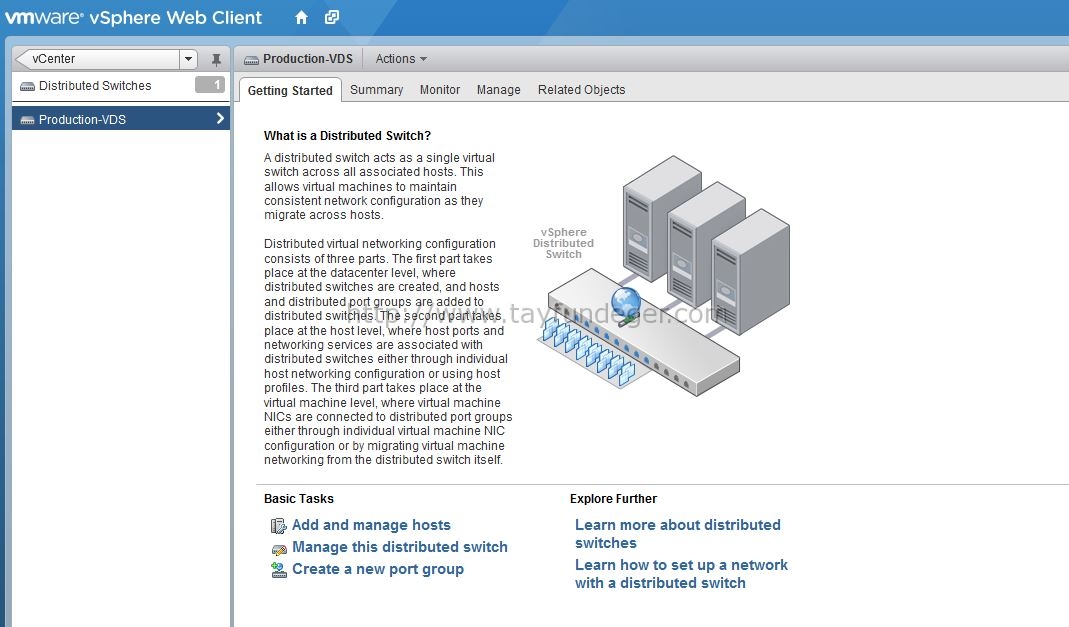Open the Manage this distributed switch link
1069x627 pixels.
tap(400, 547)
